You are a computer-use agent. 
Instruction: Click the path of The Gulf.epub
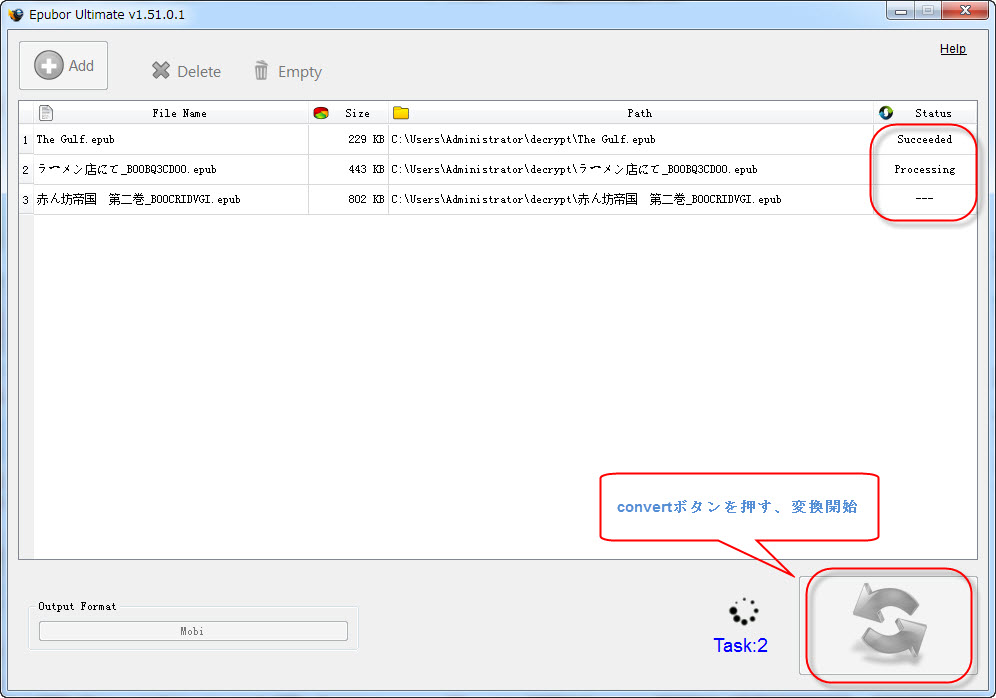tap(523, 140)
